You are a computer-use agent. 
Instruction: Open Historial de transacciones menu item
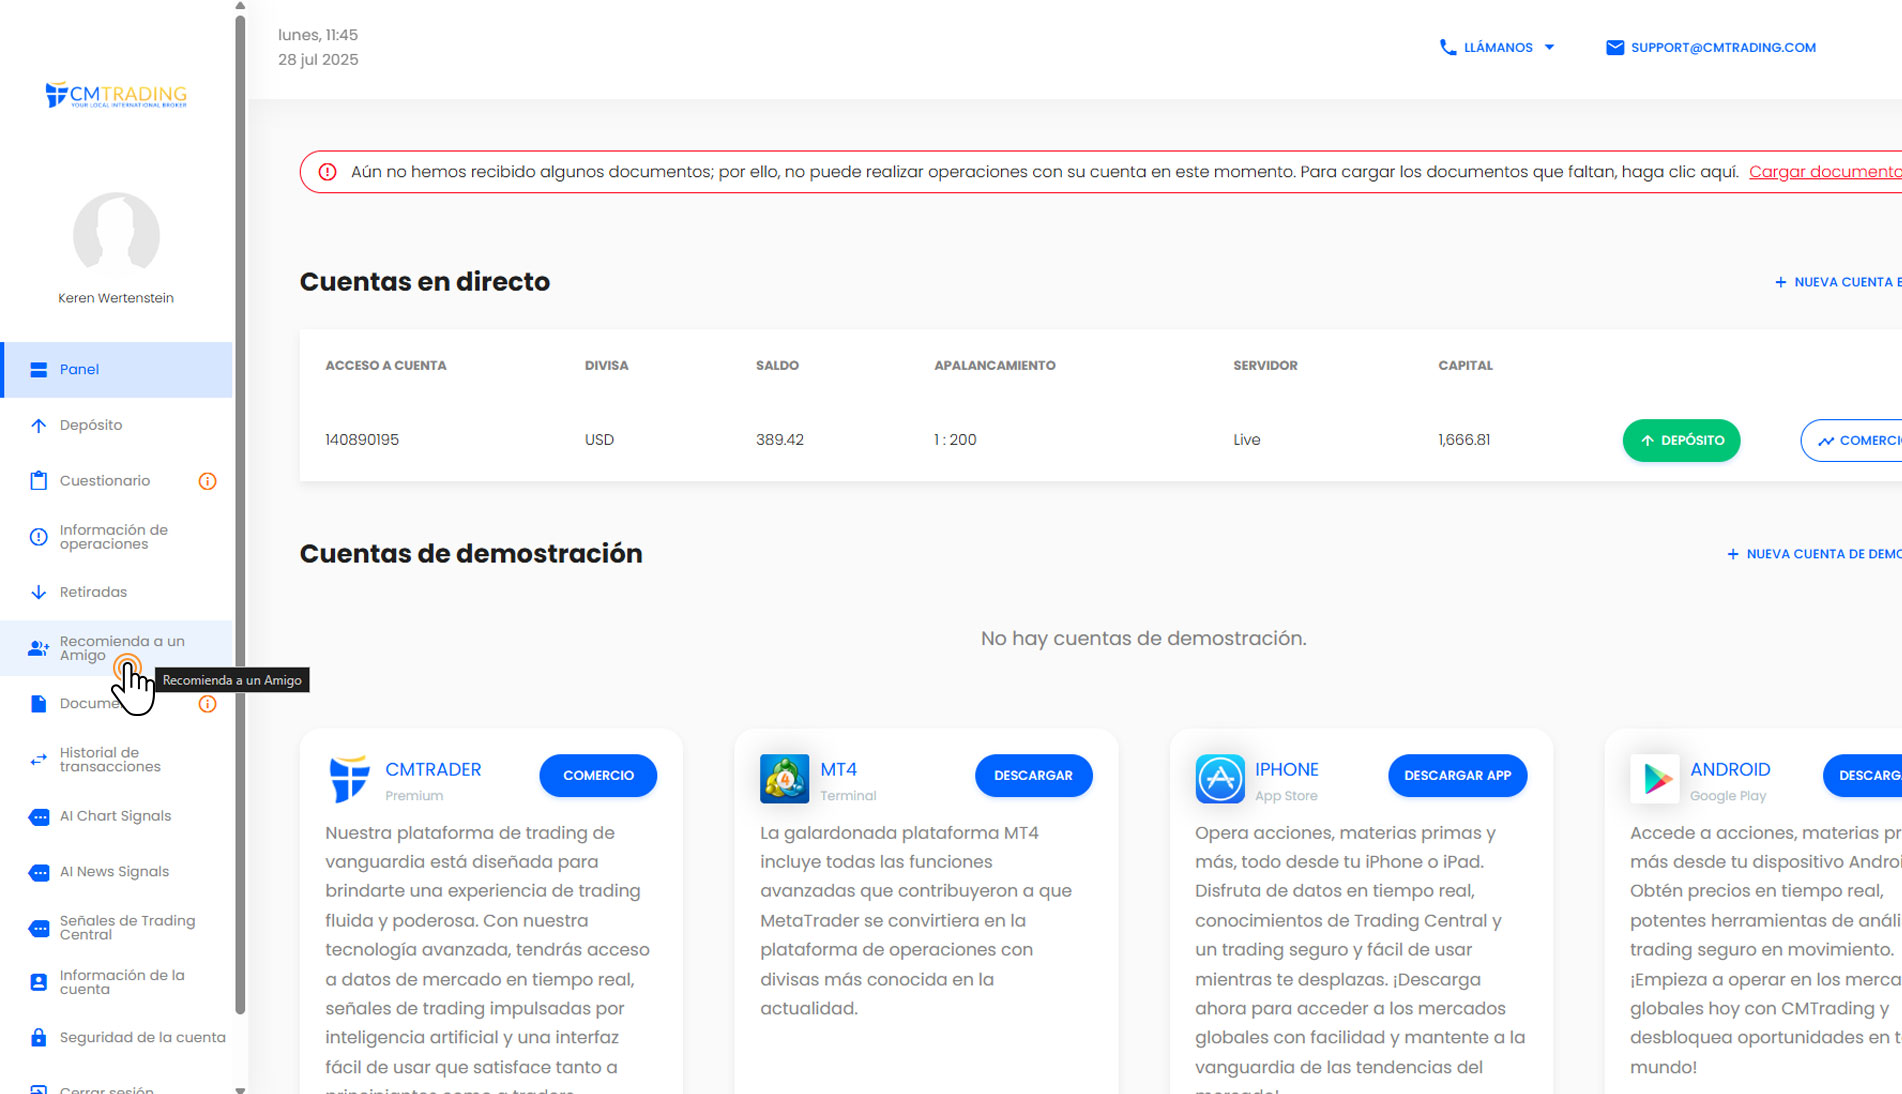tap(117, 760)
